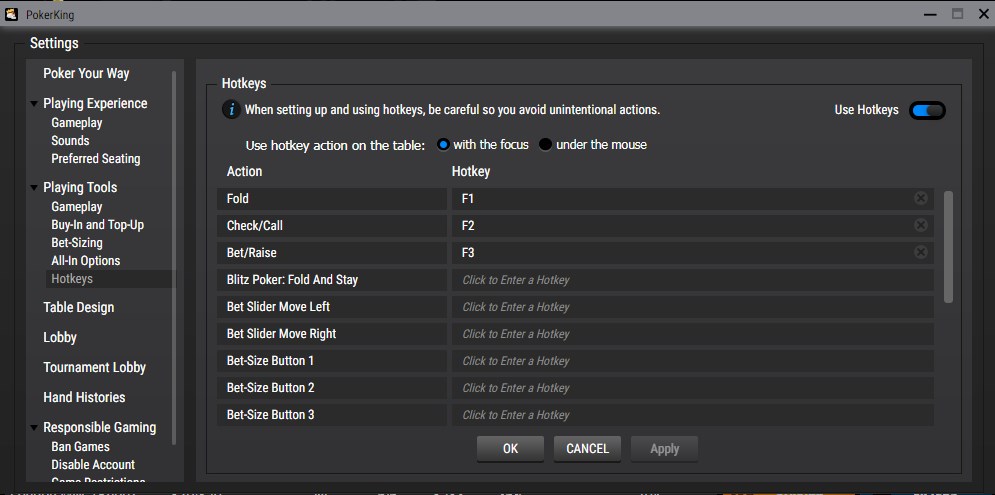Select the Hotkeys sidebar item
The height and width of the screenshot is (495, 995).
[x=110, y=279]
